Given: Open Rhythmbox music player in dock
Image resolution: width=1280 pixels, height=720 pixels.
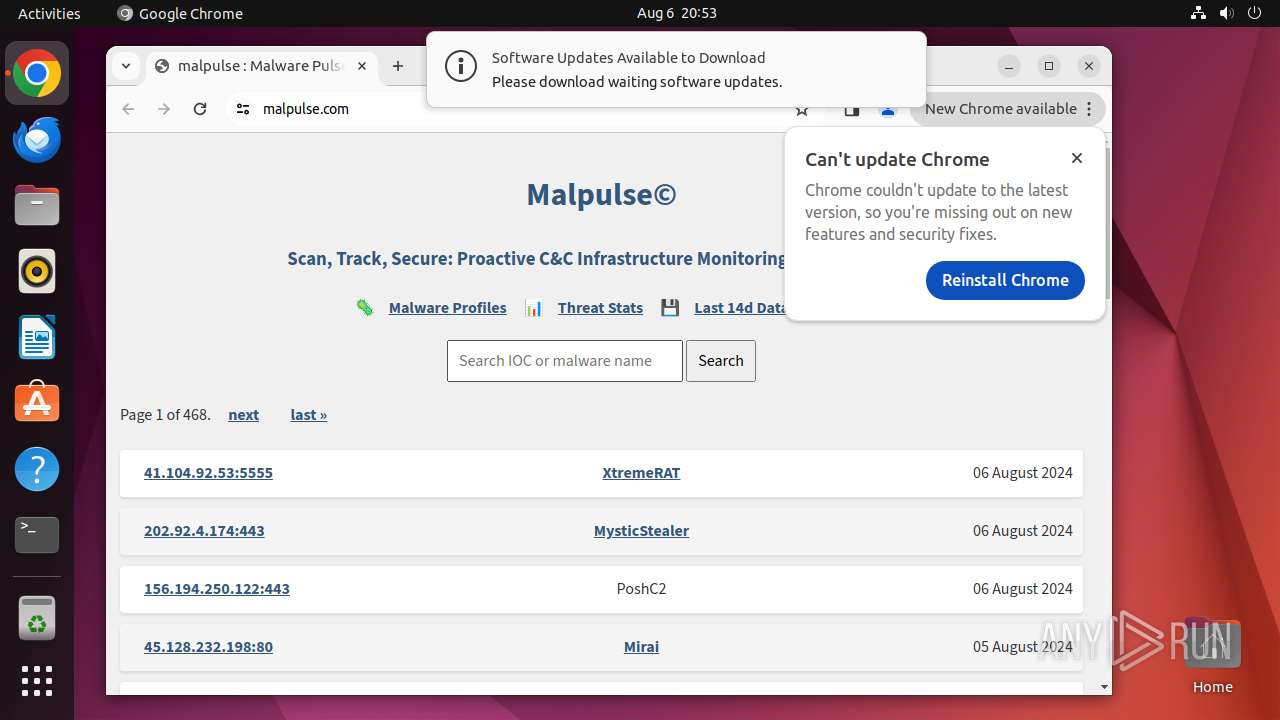Looking at the screenshot, I should click(37, 271).
